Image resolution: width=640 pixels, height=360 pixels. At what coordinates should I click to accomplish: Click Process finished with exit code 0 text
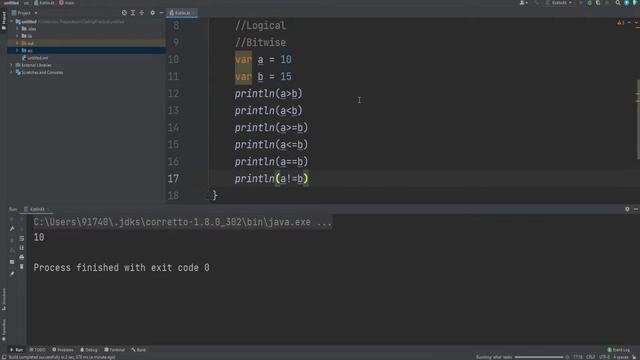pyautogui.click(x=122, y=268)
